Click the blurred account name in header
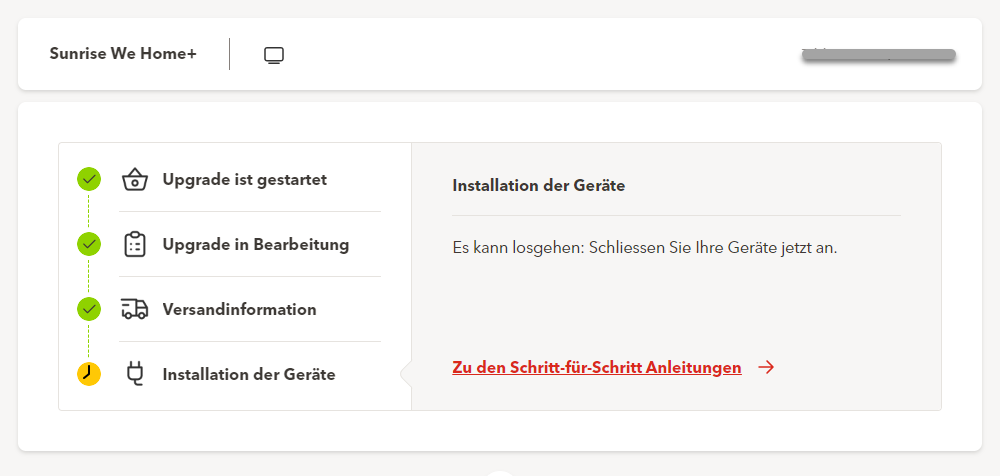Viewport: 1000px width, 476px height. click(x=878, y=55)
